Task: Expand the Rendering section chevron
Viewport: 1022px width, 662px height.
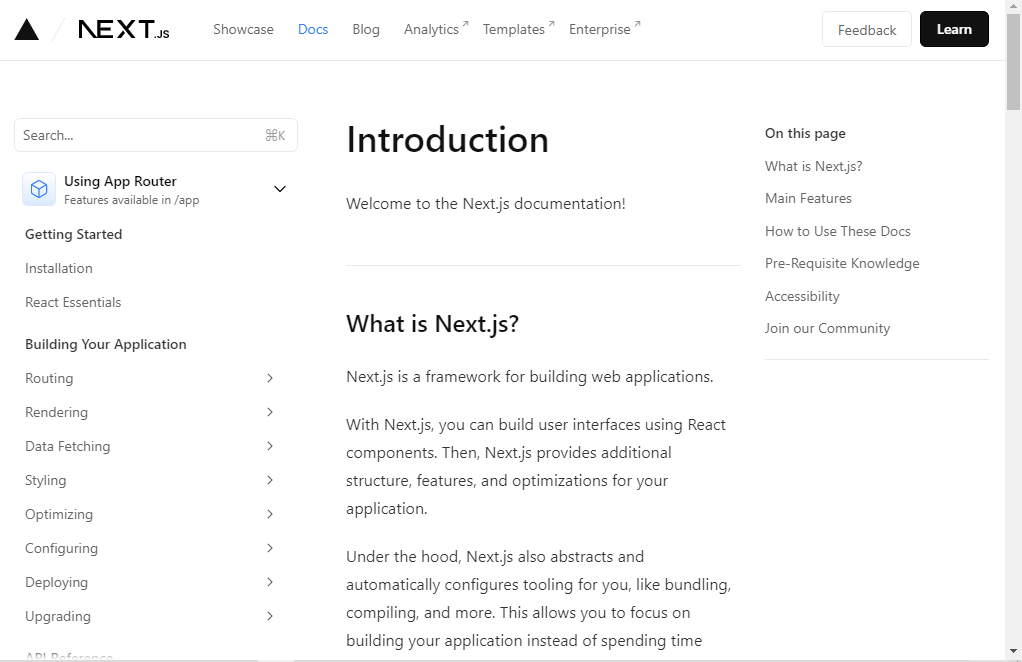Action: 270,412
